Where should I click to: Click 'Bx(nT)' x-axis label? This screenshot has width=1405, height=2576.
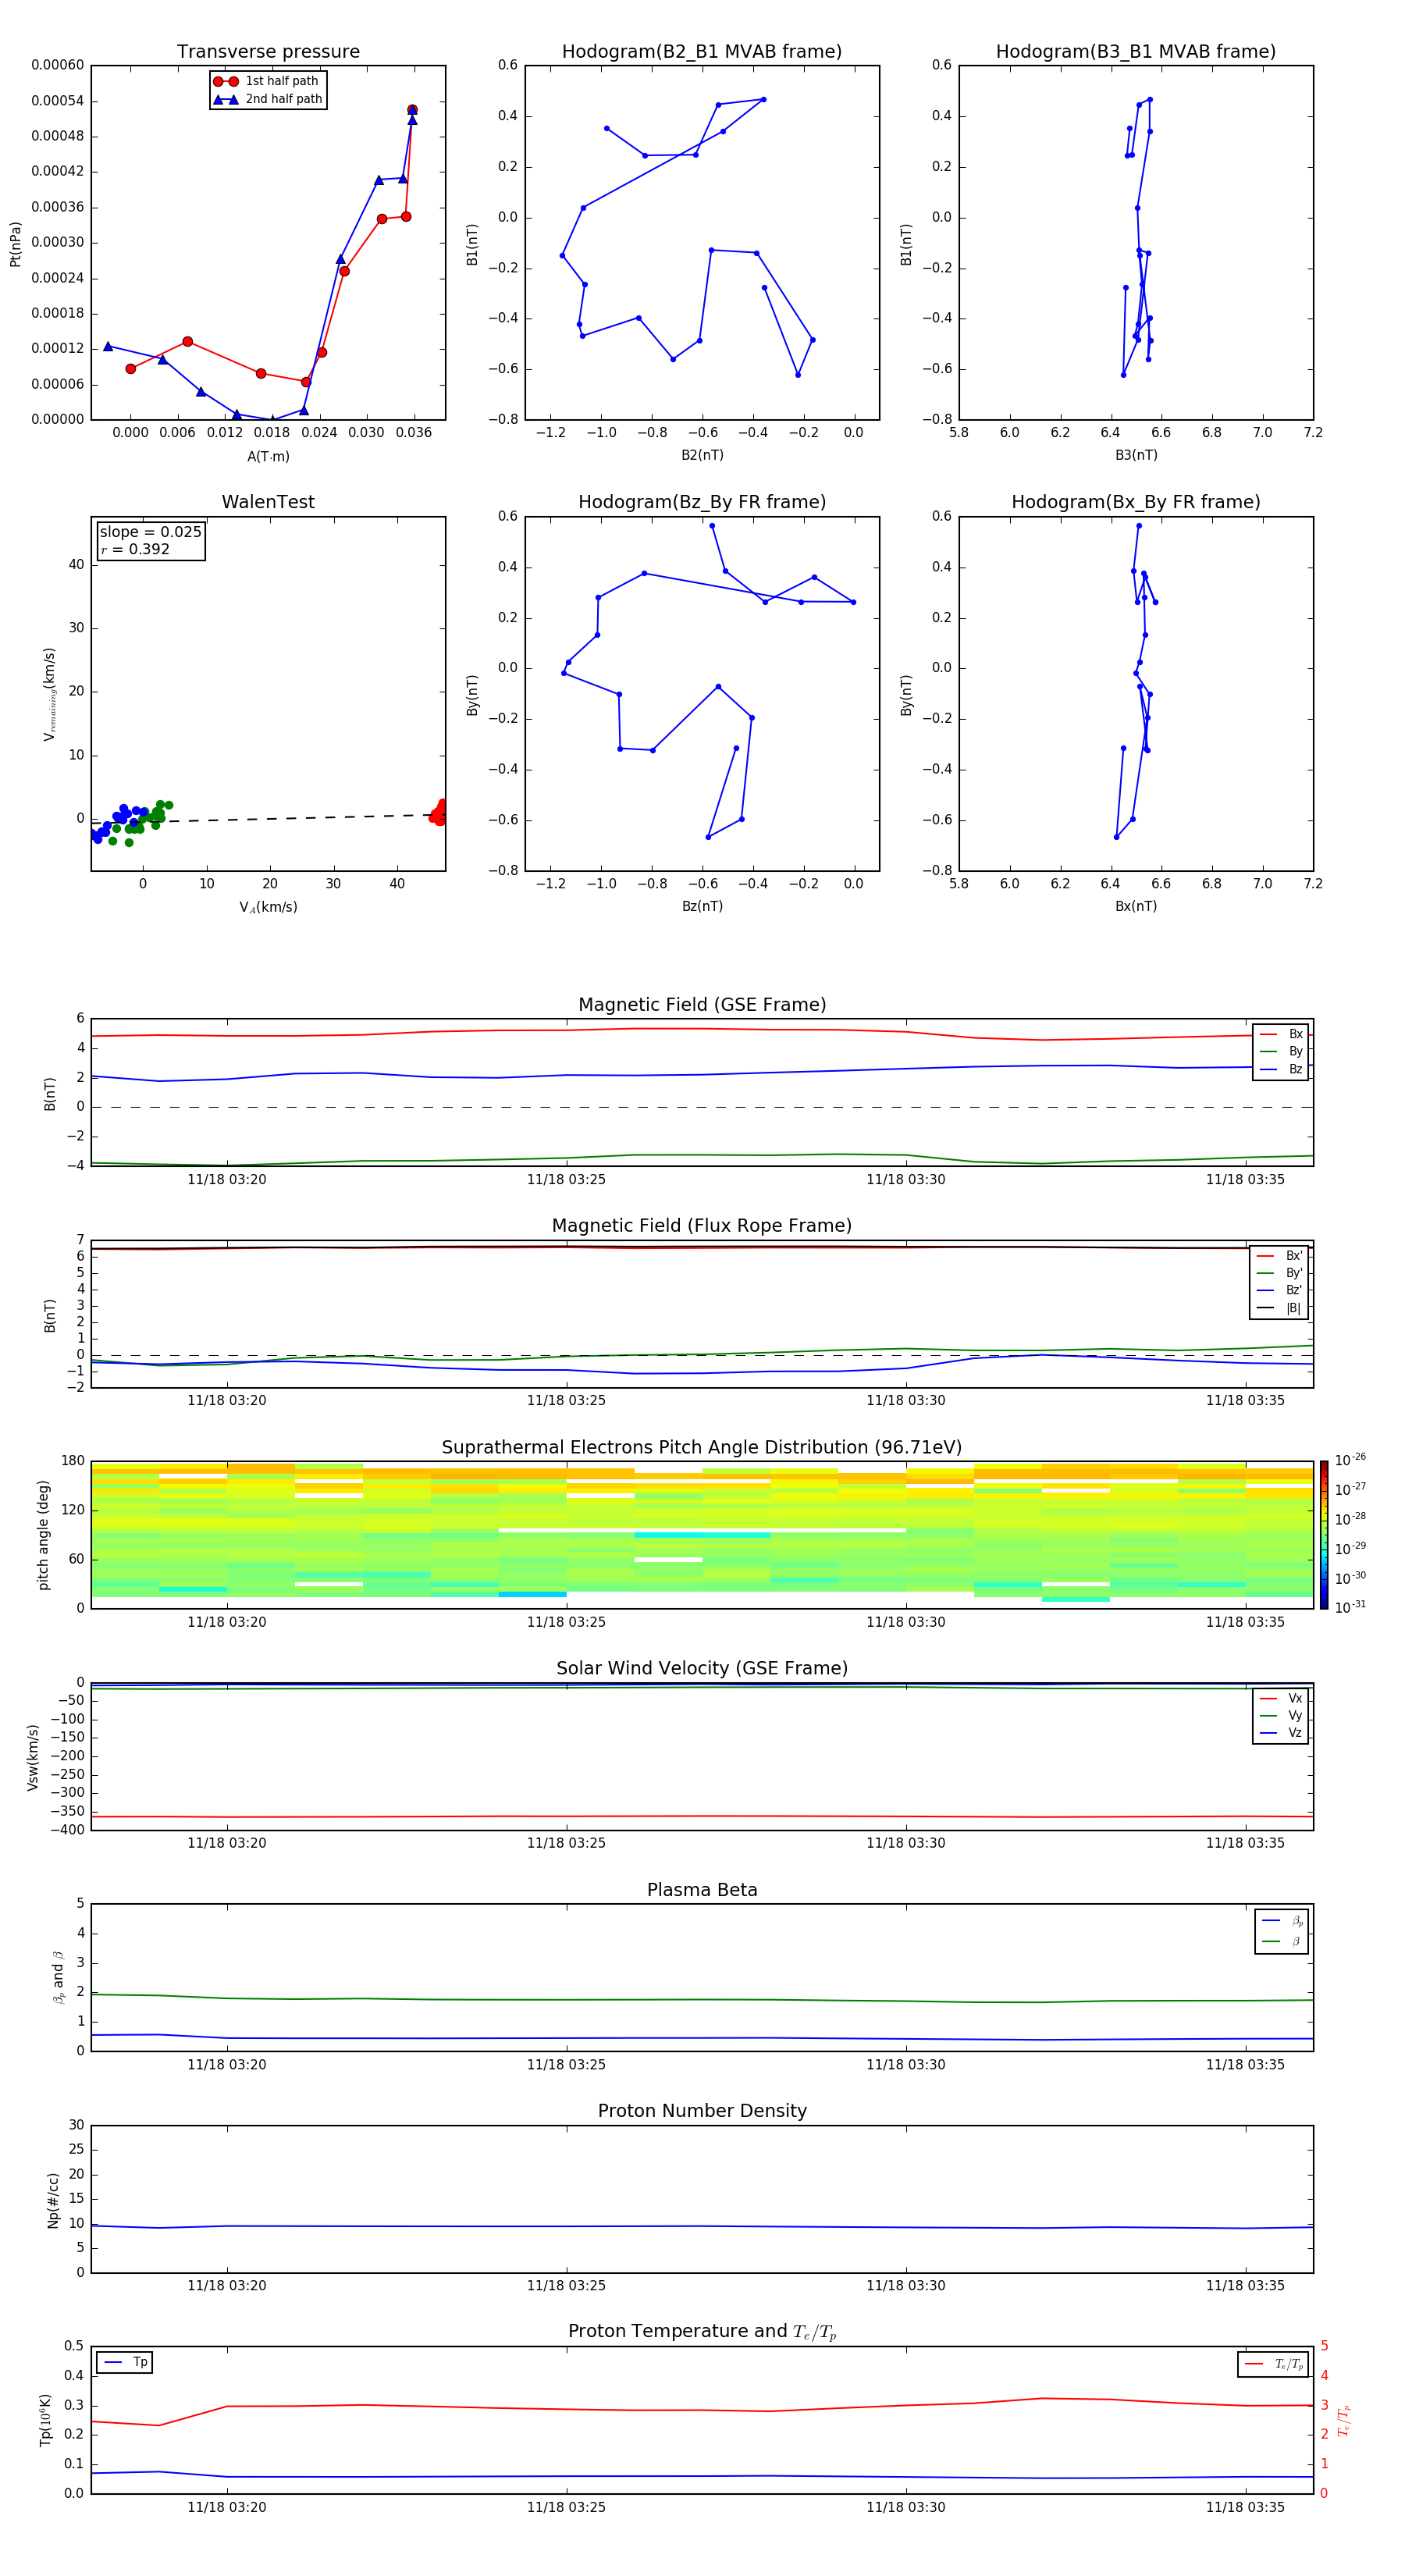(1136, 906)
